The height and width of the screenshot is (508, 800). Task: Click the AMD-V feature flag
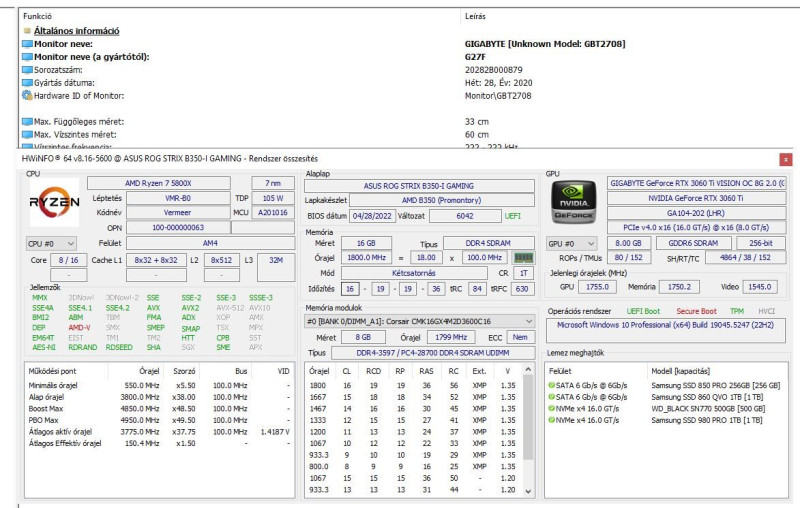[79, 327]
